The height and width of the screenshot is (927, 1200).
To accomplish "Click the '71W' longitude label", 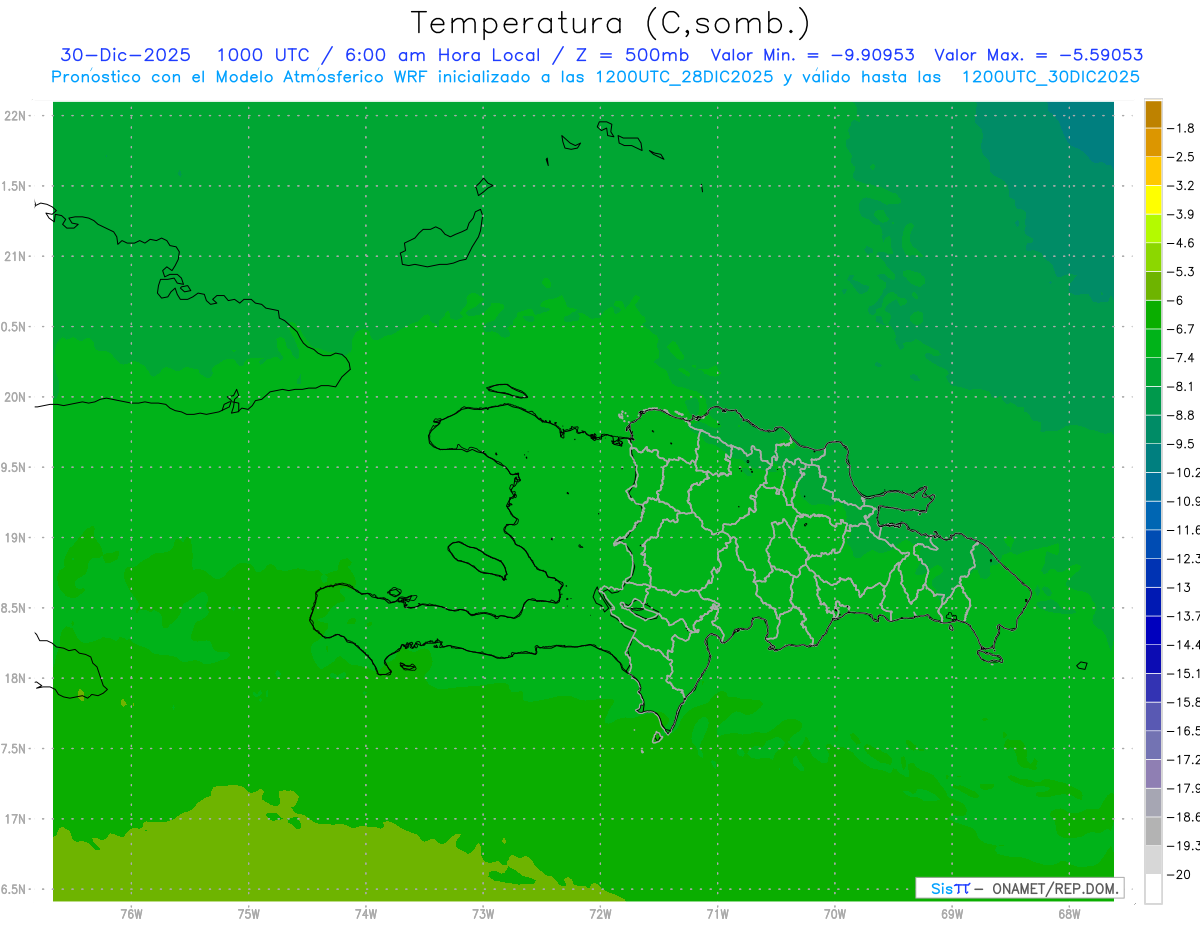I will (x=717, y=914).
